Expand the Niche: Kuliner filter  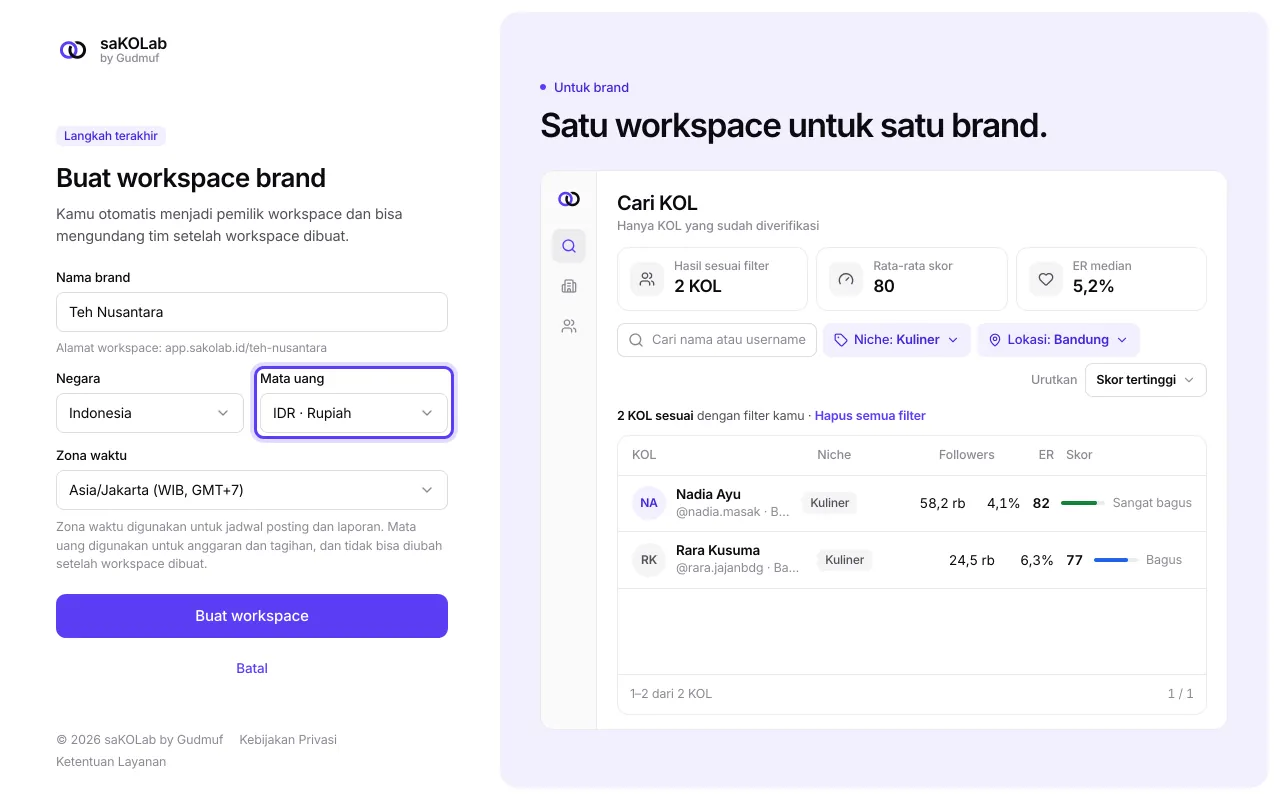897,340
